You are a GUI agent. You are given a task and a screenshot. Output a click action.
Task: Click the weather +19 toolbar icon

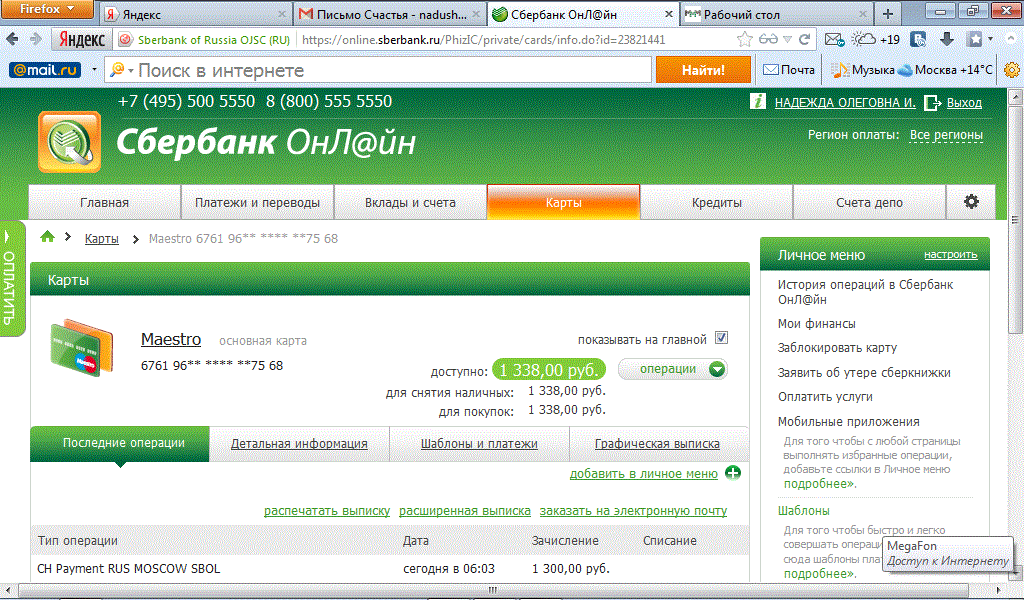(875, 39)
